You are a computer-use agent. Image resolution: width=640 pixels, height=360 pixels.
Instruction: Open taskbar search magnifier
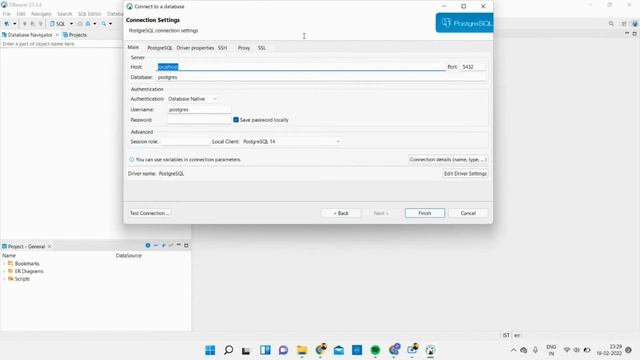(x=229, y=350)
